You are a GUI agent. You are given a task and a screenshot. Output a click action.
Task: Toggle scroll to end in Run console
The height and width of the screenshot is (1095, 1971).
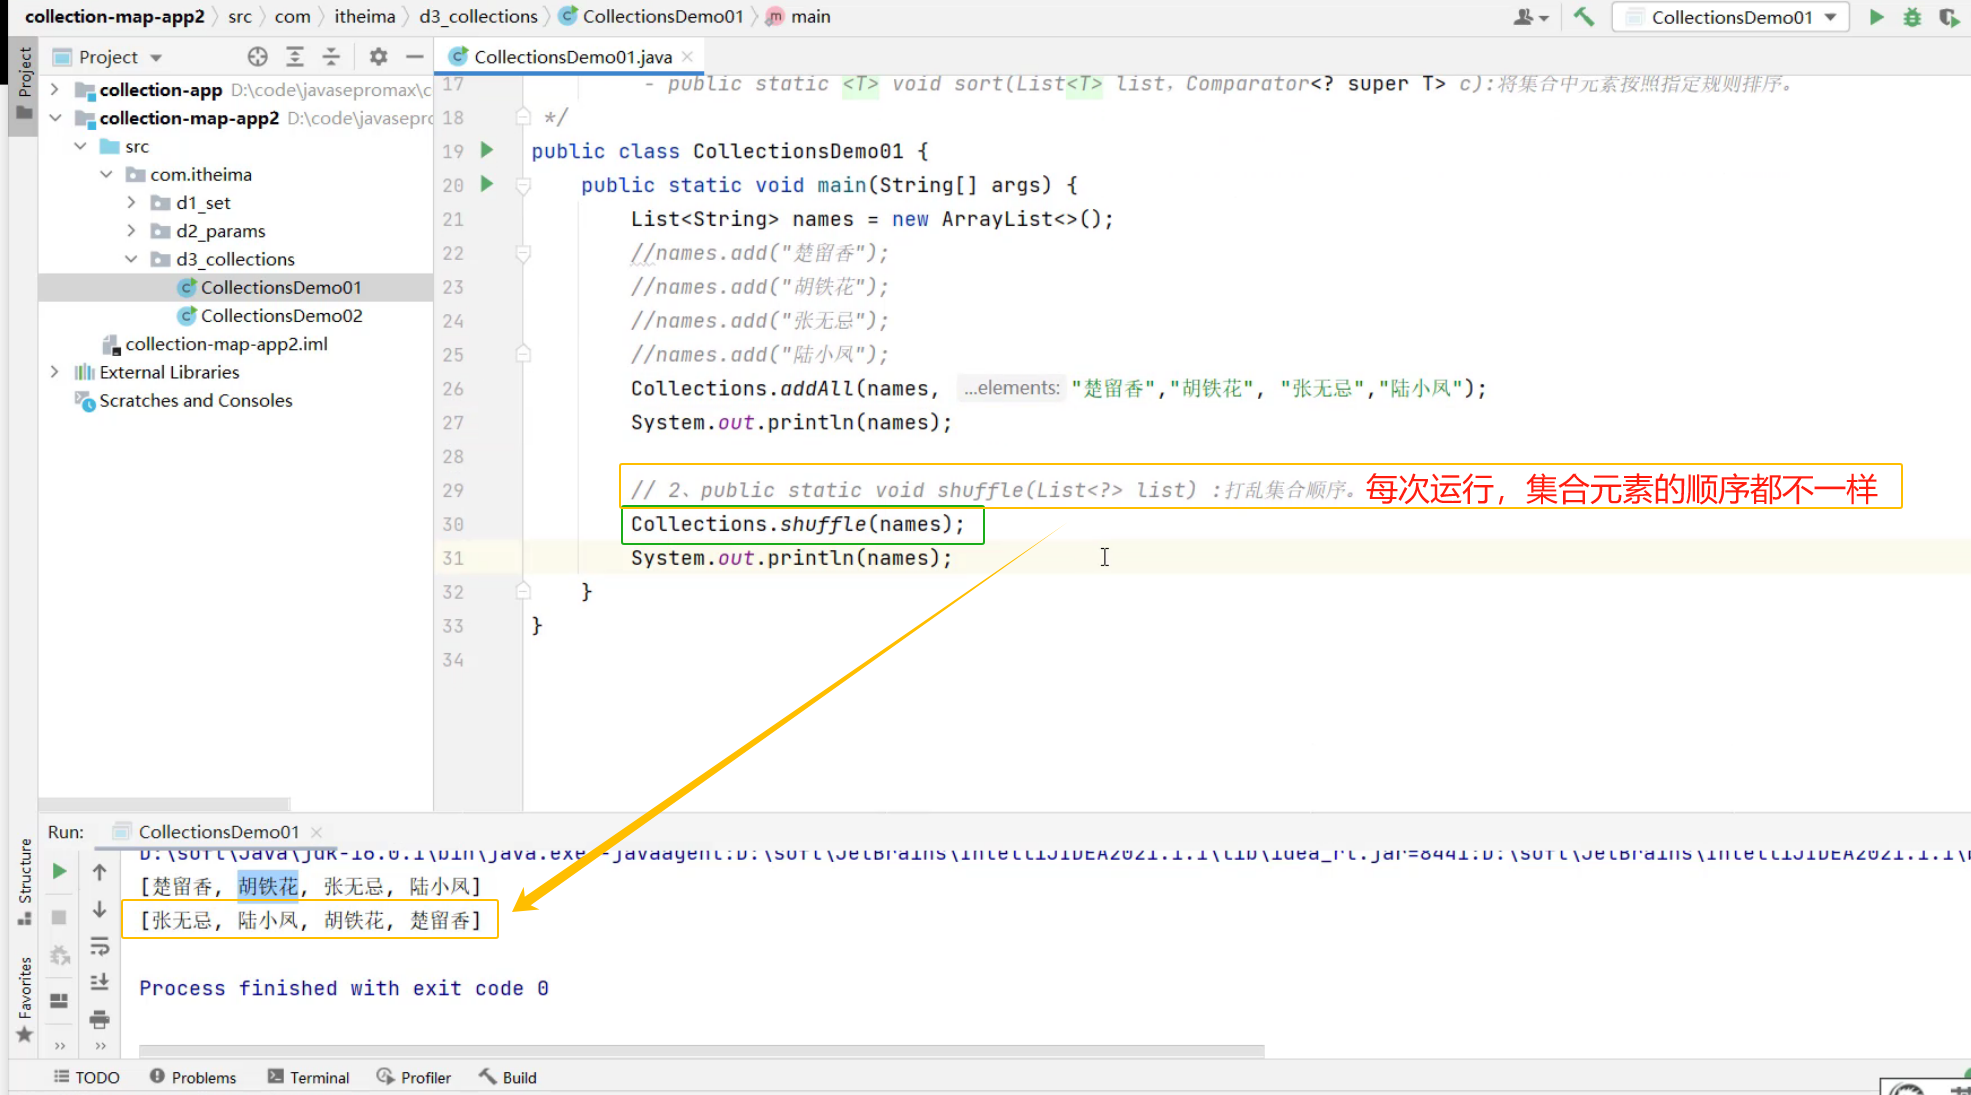pyautogui.click(x=99, y=982)
